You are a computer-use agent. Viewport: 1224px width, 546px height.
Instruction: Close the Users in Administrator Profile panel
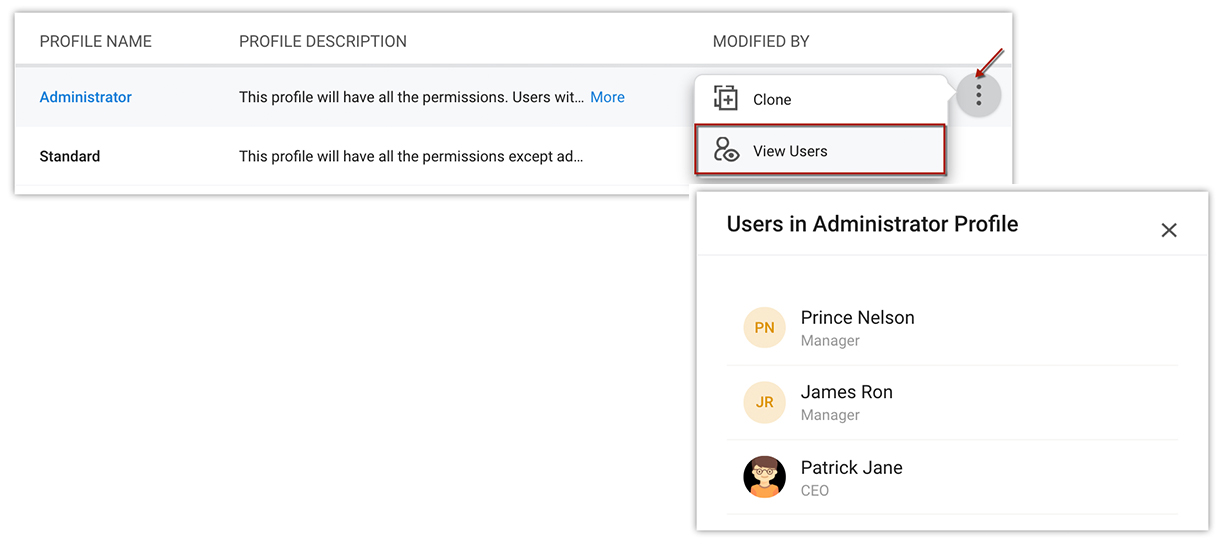click(1168, 230)
